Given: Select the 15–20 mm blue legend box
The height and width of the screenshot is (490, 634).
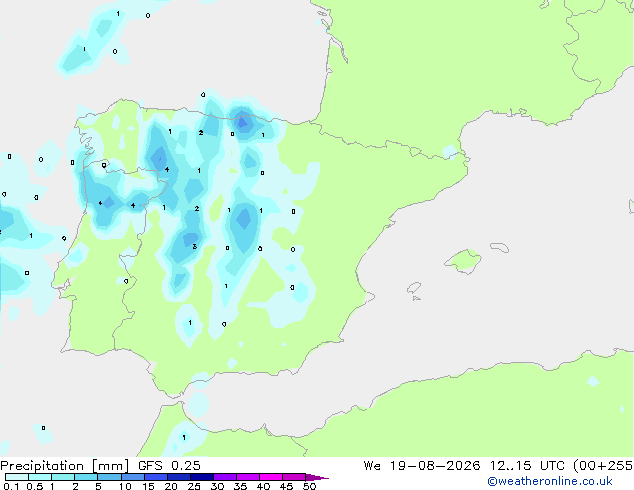Looking at the screenshot, I should point(156,477).
